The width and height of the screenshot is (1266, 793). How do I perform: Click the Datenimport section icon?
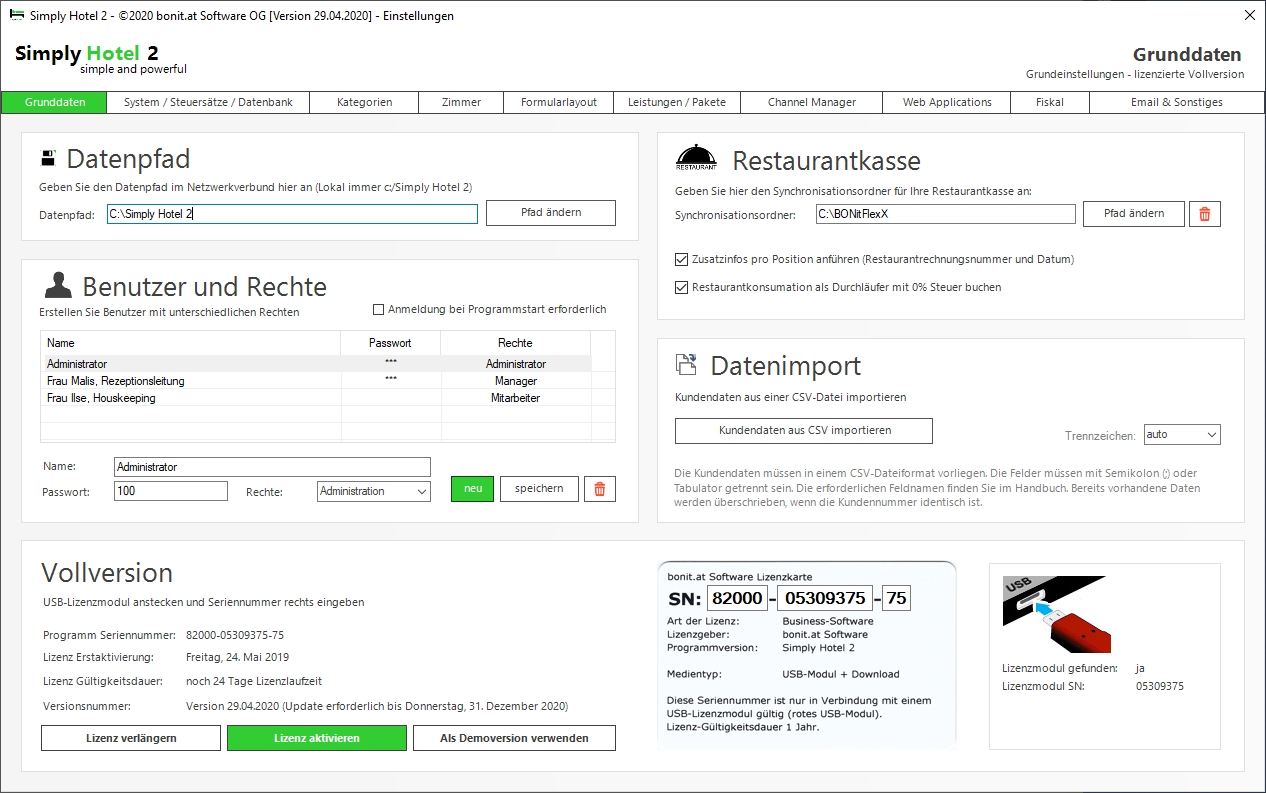click(x=687, y=364)
